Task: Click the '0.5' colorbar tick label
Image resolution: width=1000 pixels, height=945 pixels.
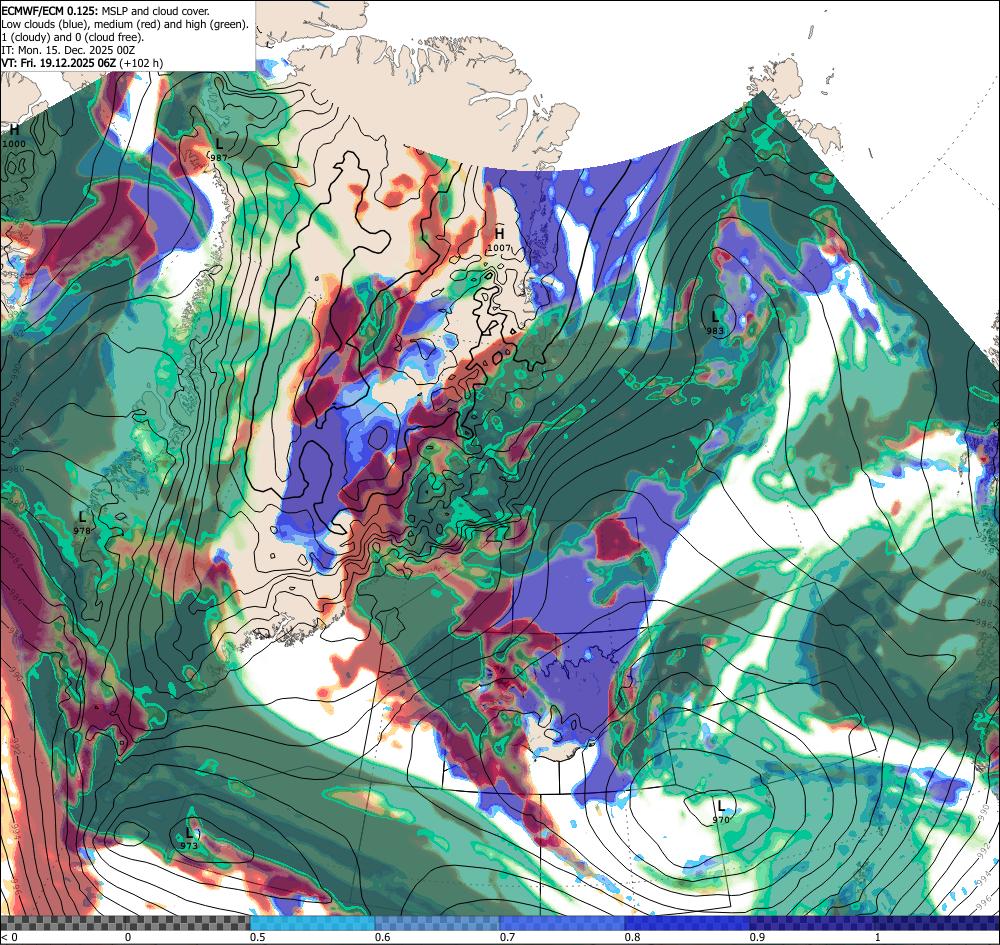Action: tap(258, 937)
